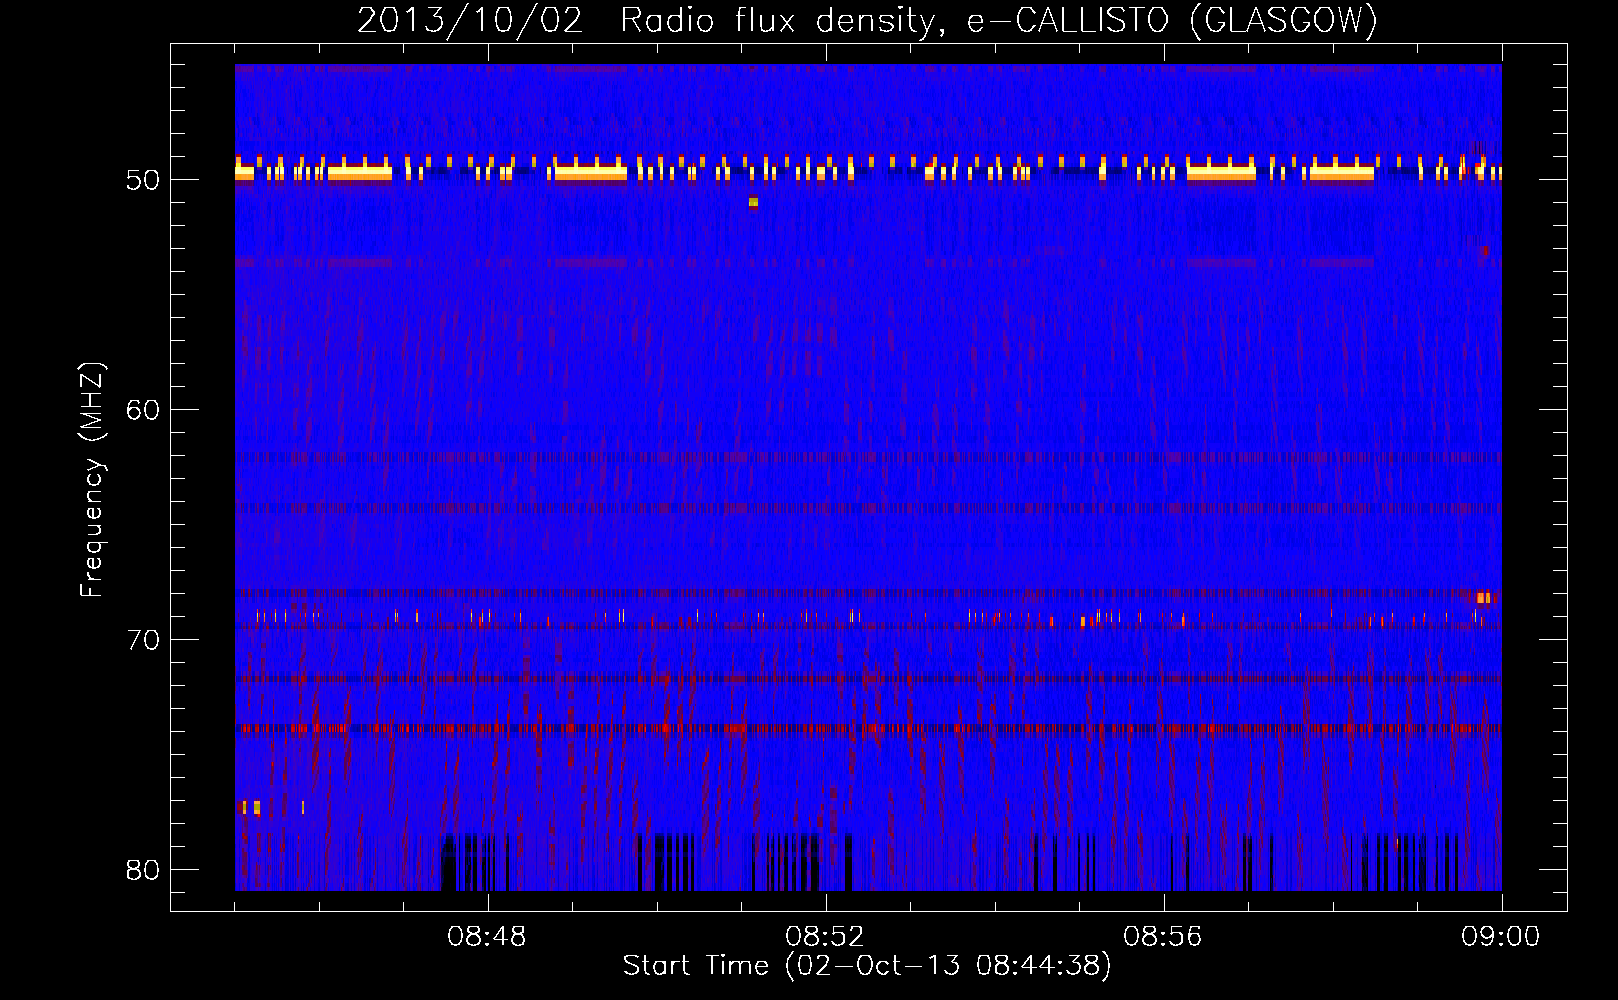The width and height of the screenshot is (1618, 1000).
Task: Click the red horizontal line near 74 MHz
Action: click(x=868, y=728)
